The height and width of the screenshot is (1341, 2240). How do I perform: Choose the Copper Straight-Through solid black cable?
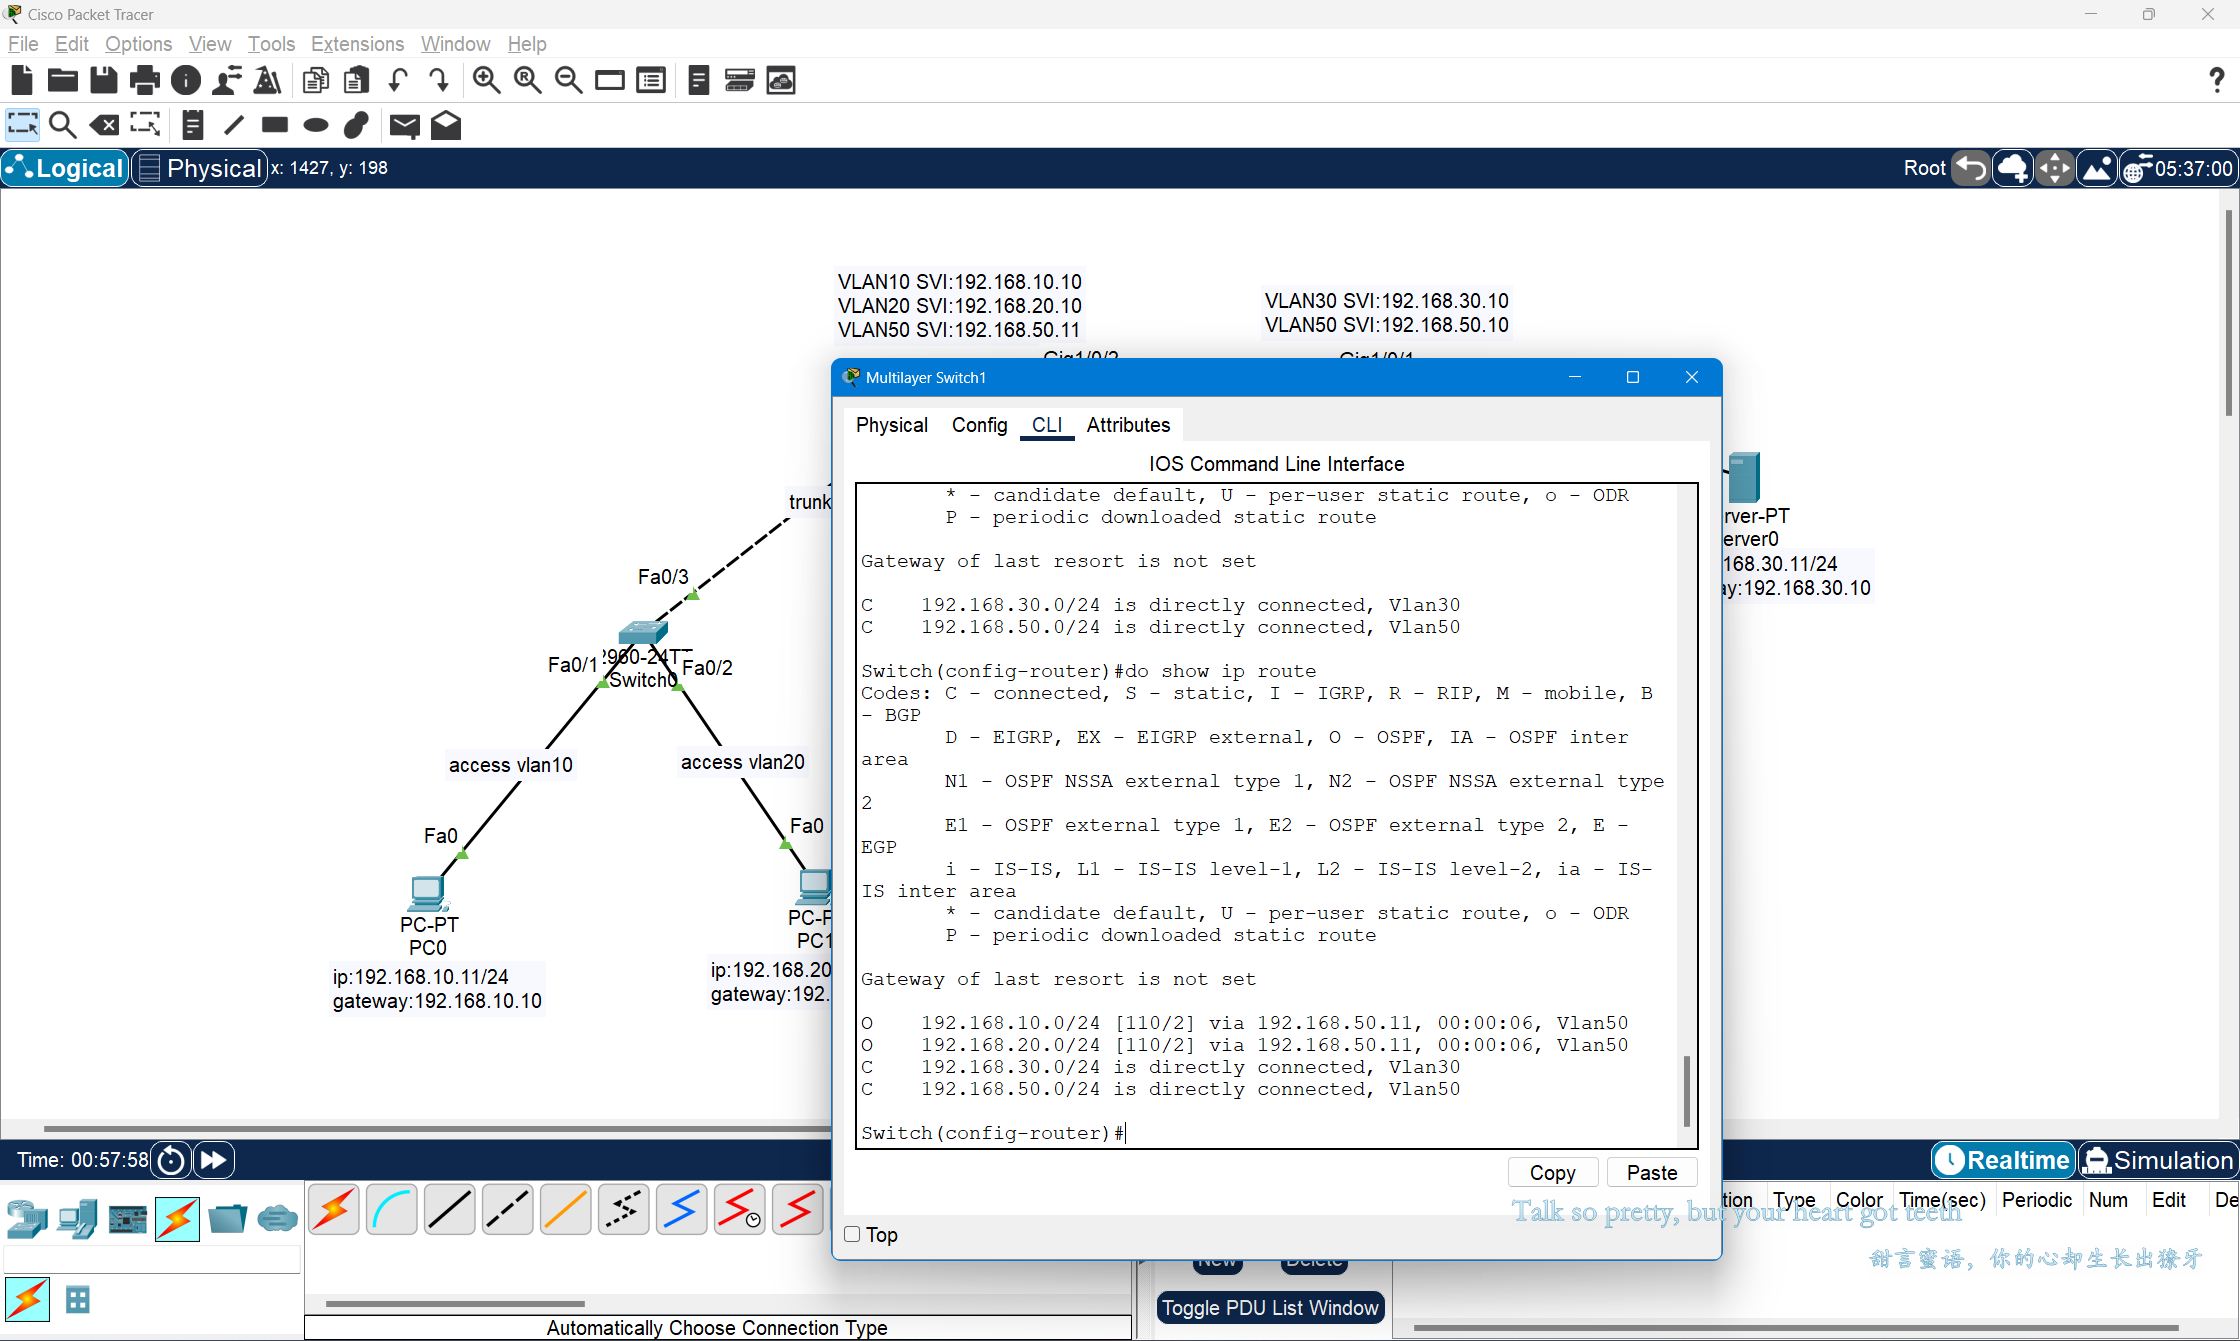(x=450, y=1210)
